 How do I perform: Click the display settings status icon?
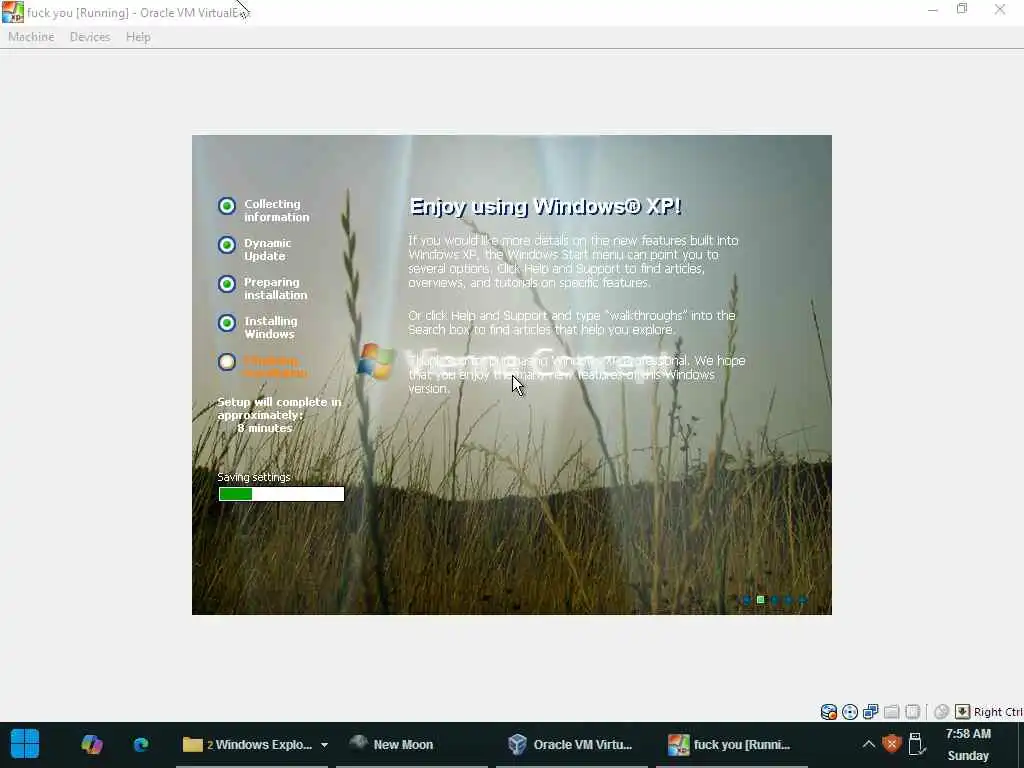tap(912, 712)
